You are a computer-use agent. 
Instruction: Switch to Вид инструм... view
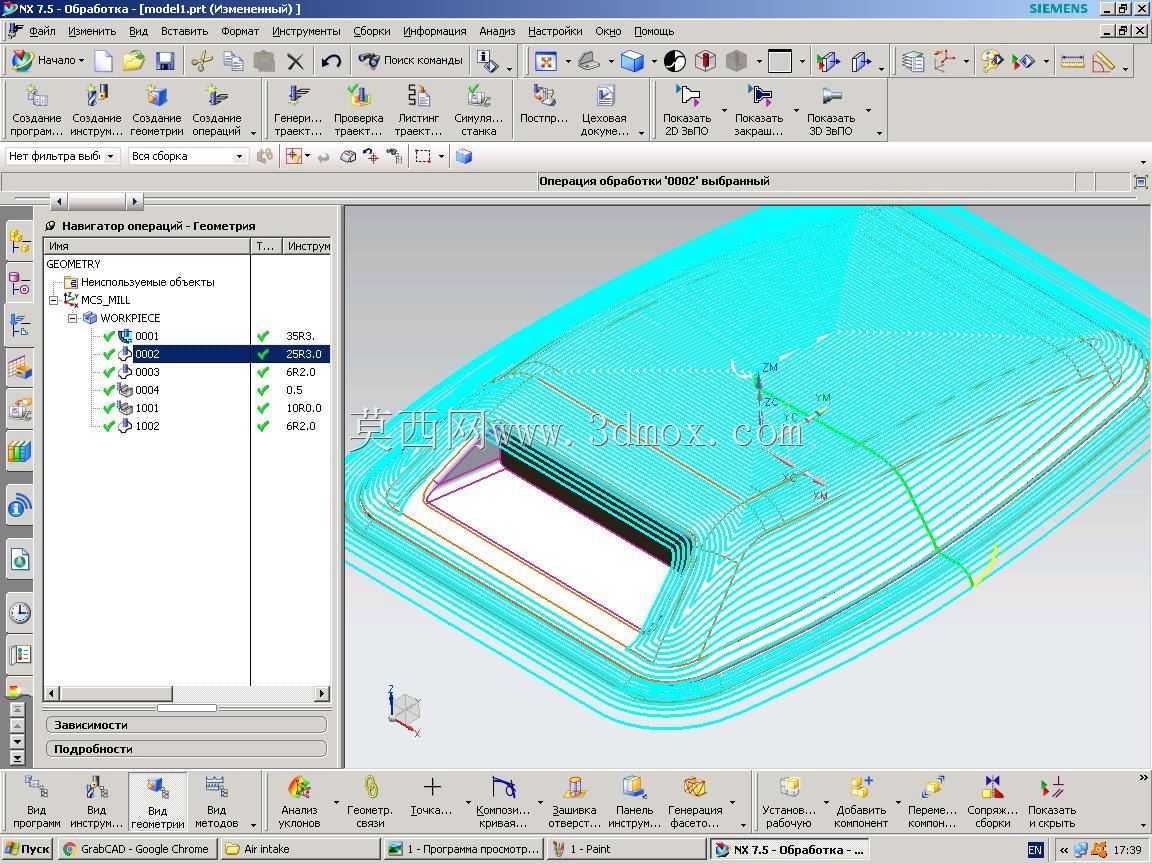[x=96, y=802]
